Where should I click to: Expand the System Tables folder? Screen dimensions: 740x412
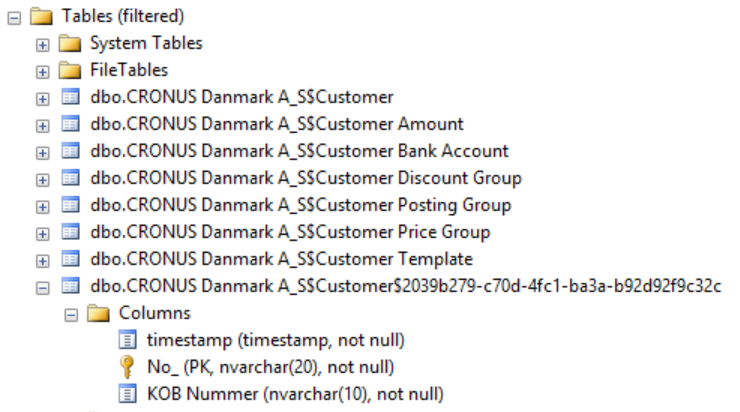(x=42, y=45)
